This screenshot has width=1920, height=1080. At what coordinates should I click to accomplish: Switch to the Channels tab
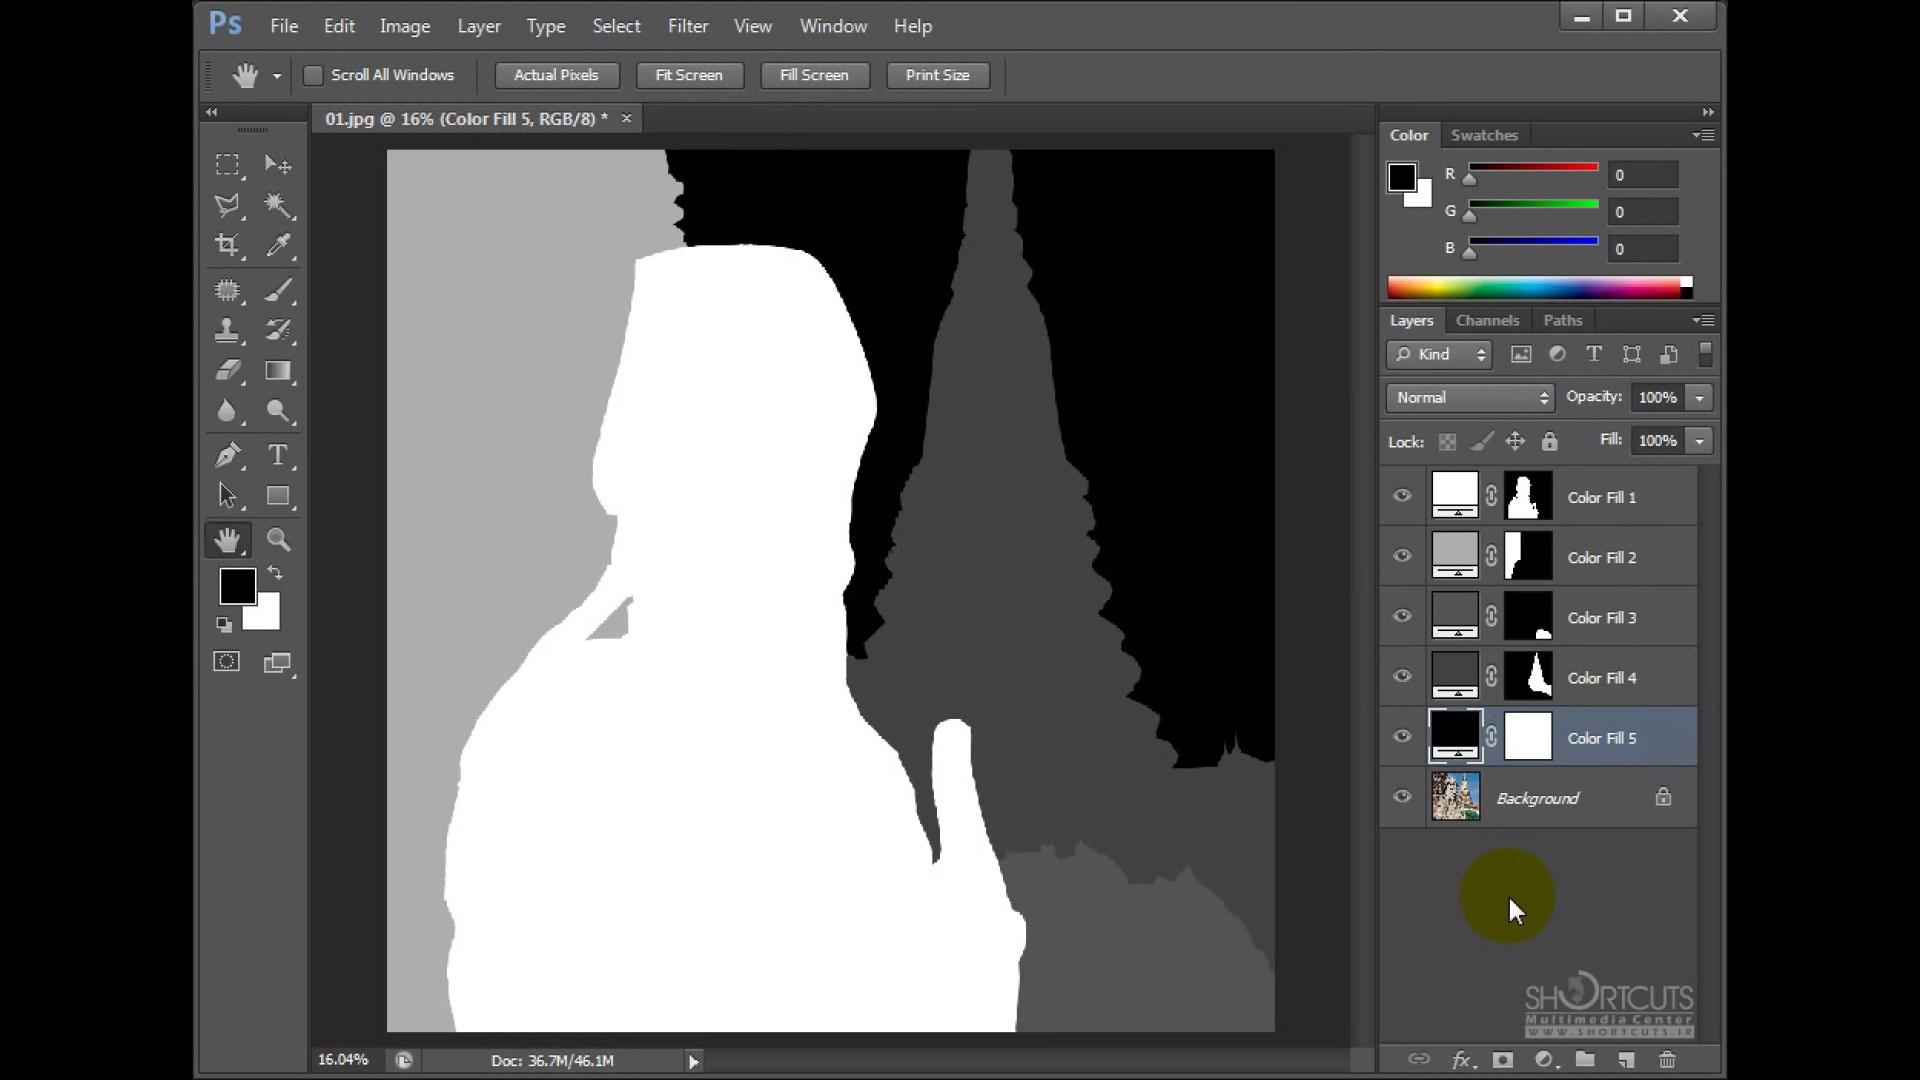point(1487,320)
